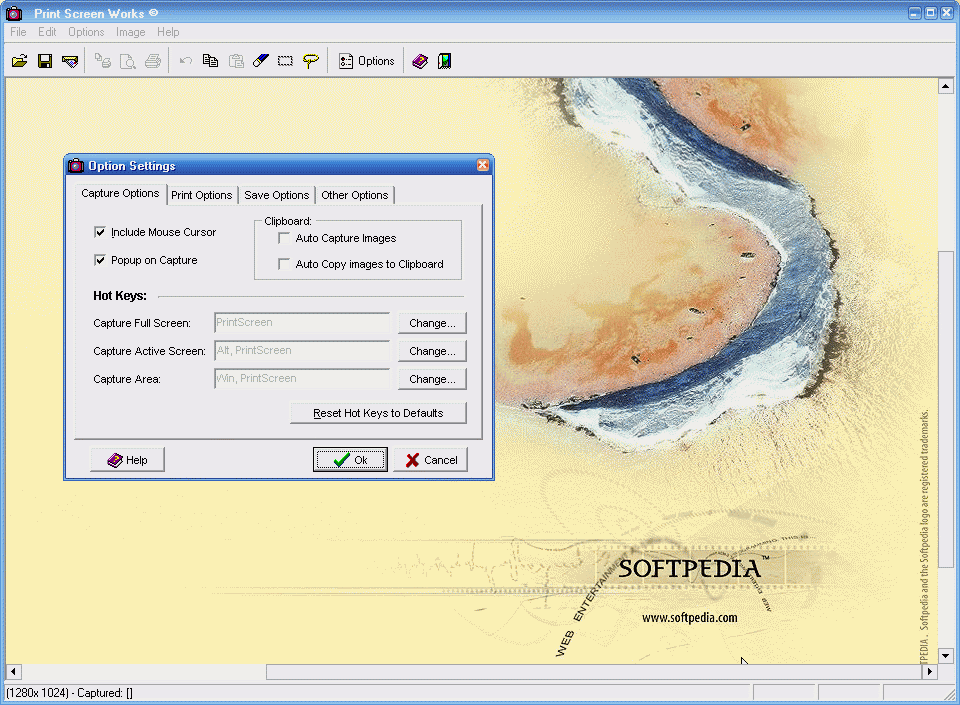
Task: Confirm settings with the Ok button
Action: click(x=350, y=460)
